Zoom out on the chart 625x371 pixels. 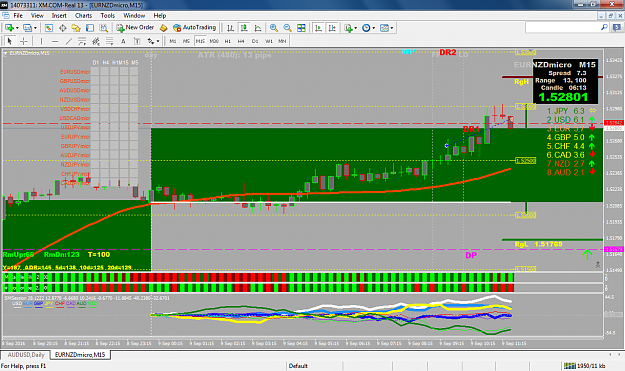(x=287, y=28)
